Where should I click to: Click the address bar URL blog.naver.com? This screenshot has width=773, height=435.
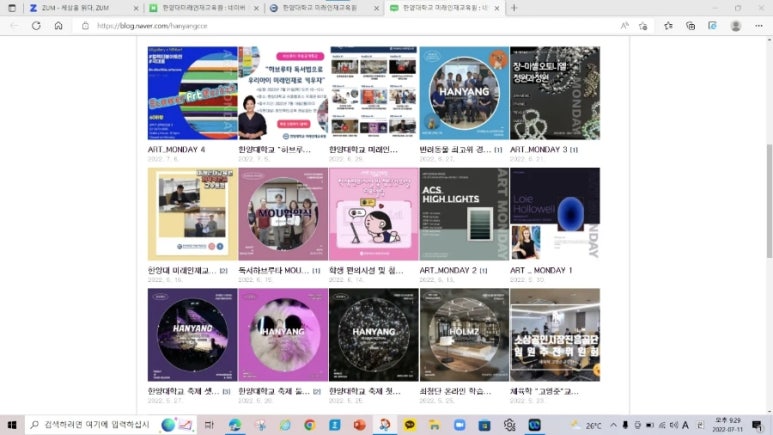click(x=152, y=26)
